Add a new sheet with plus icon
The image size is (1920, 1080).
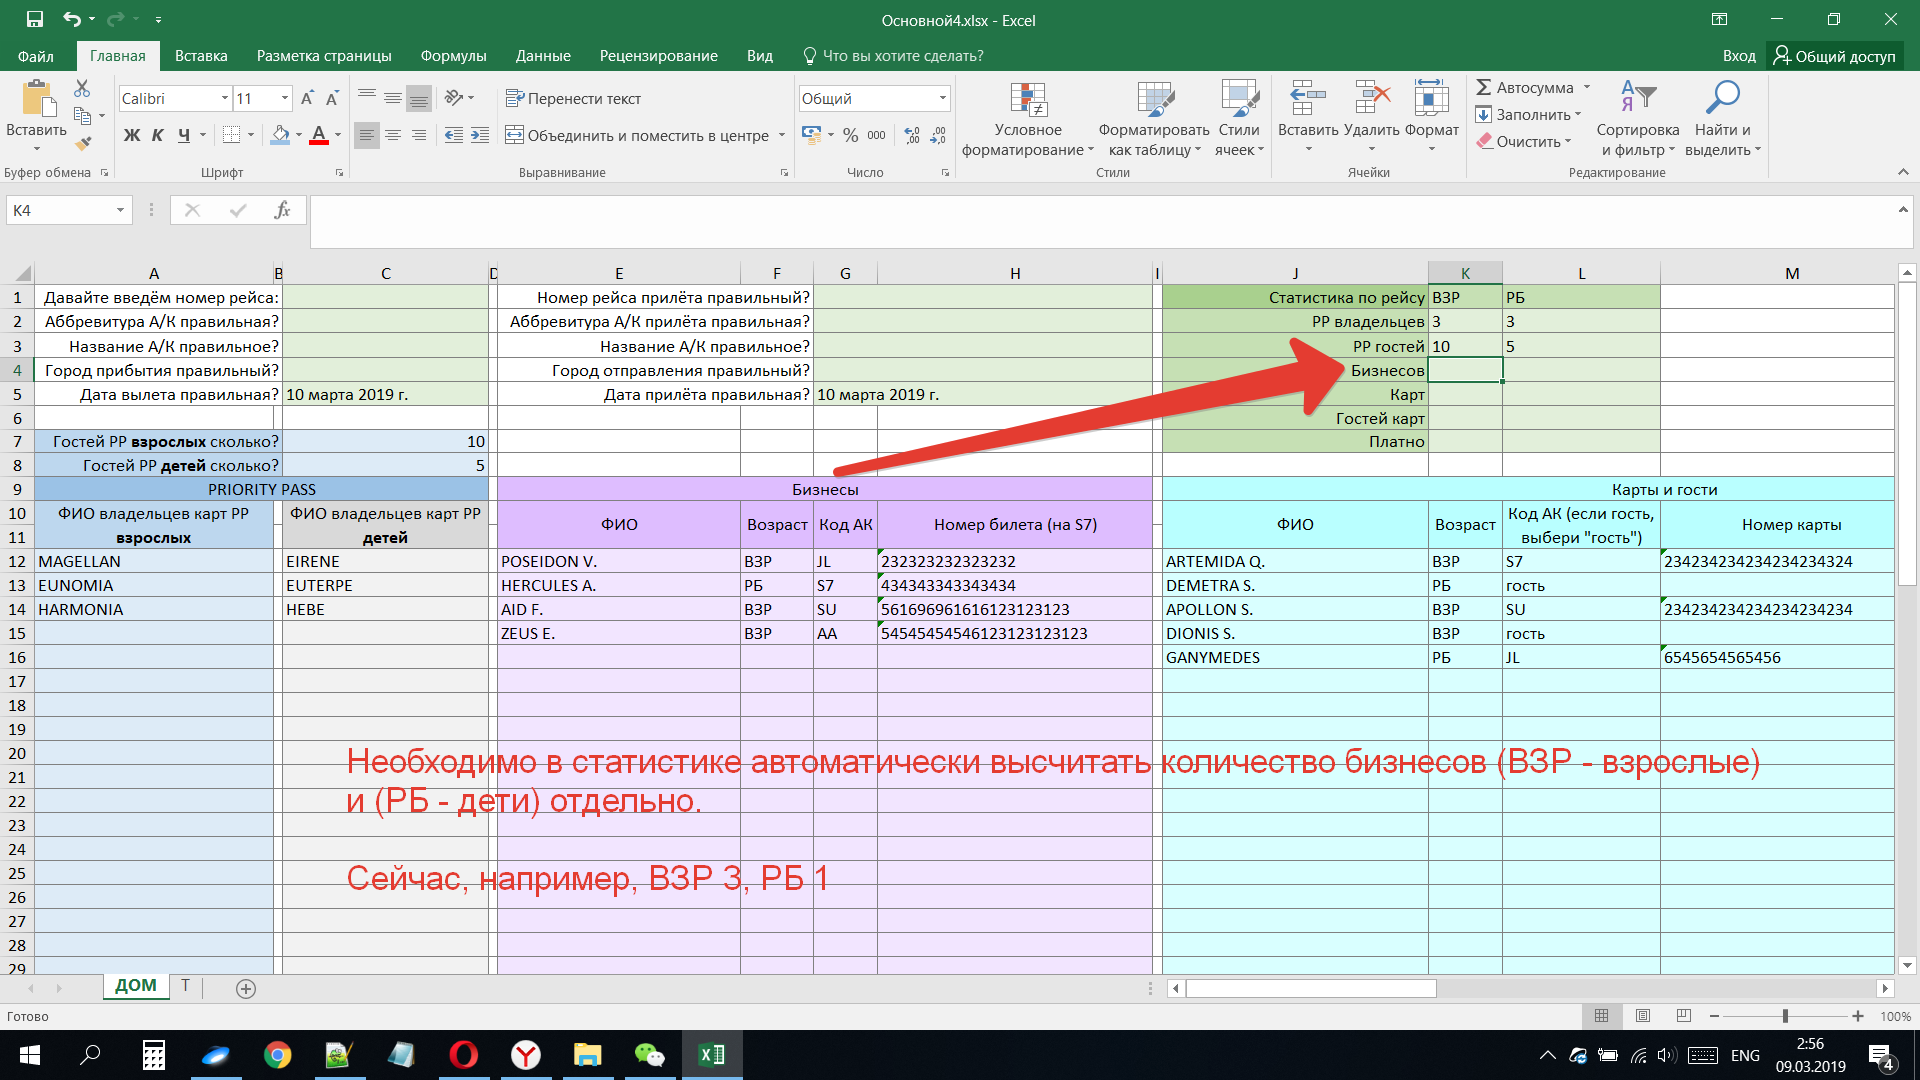pyautogui.click(x=246, y=989)
